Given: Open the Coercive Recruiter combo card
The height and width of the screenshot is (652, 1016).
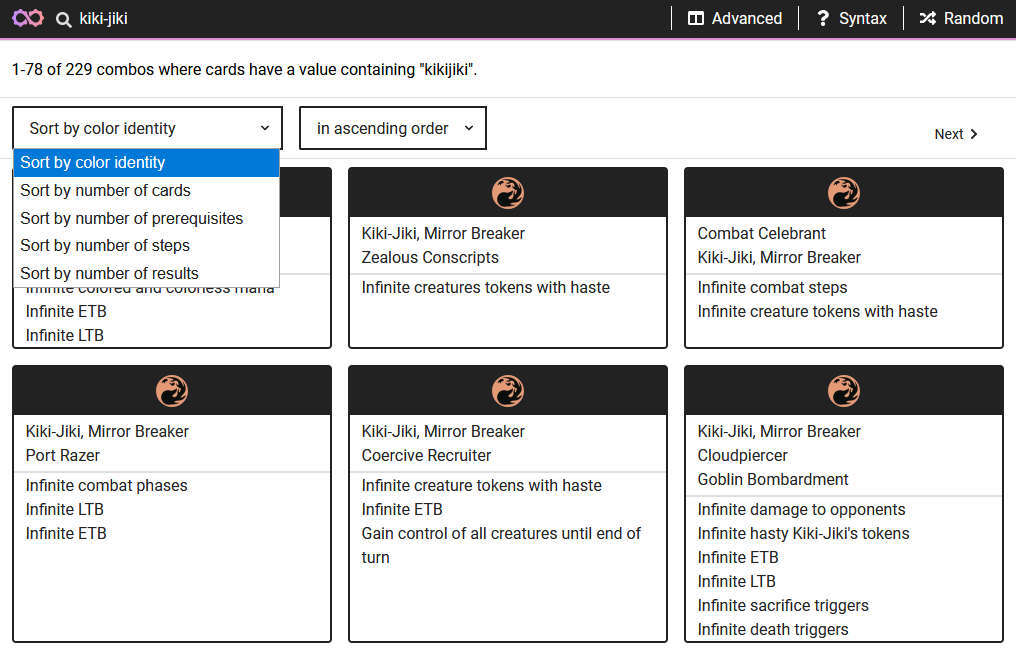Looking at the screenshot, I should [x=507, y=500].
